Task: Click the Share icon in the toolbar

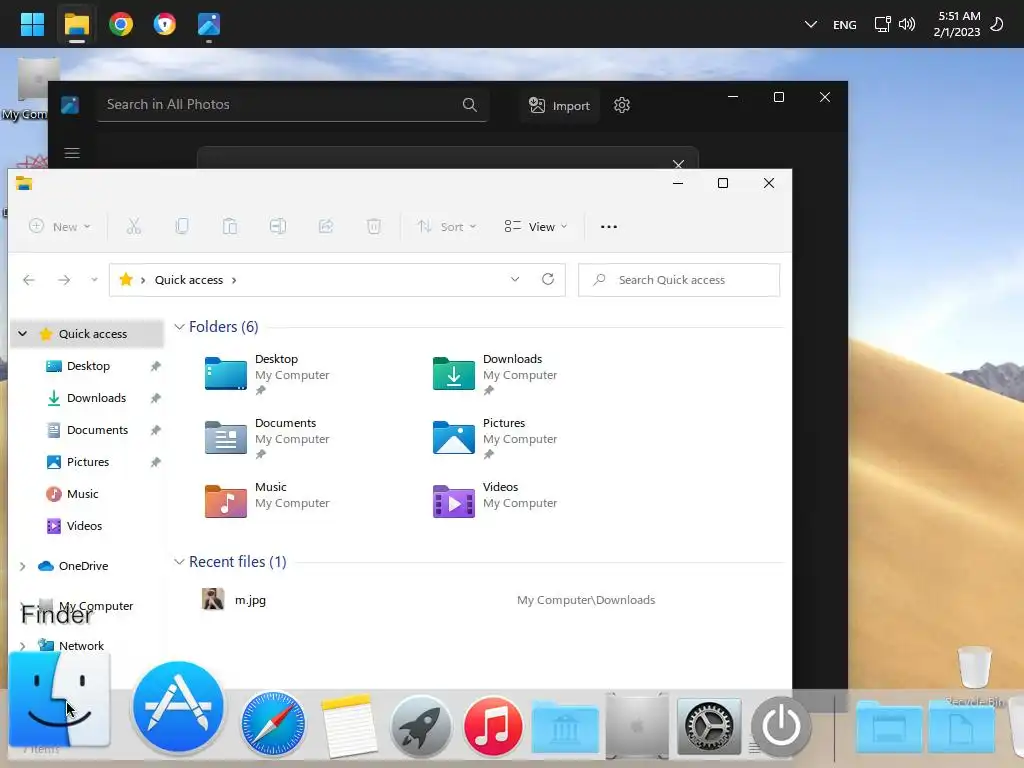Action: point(326,227)
